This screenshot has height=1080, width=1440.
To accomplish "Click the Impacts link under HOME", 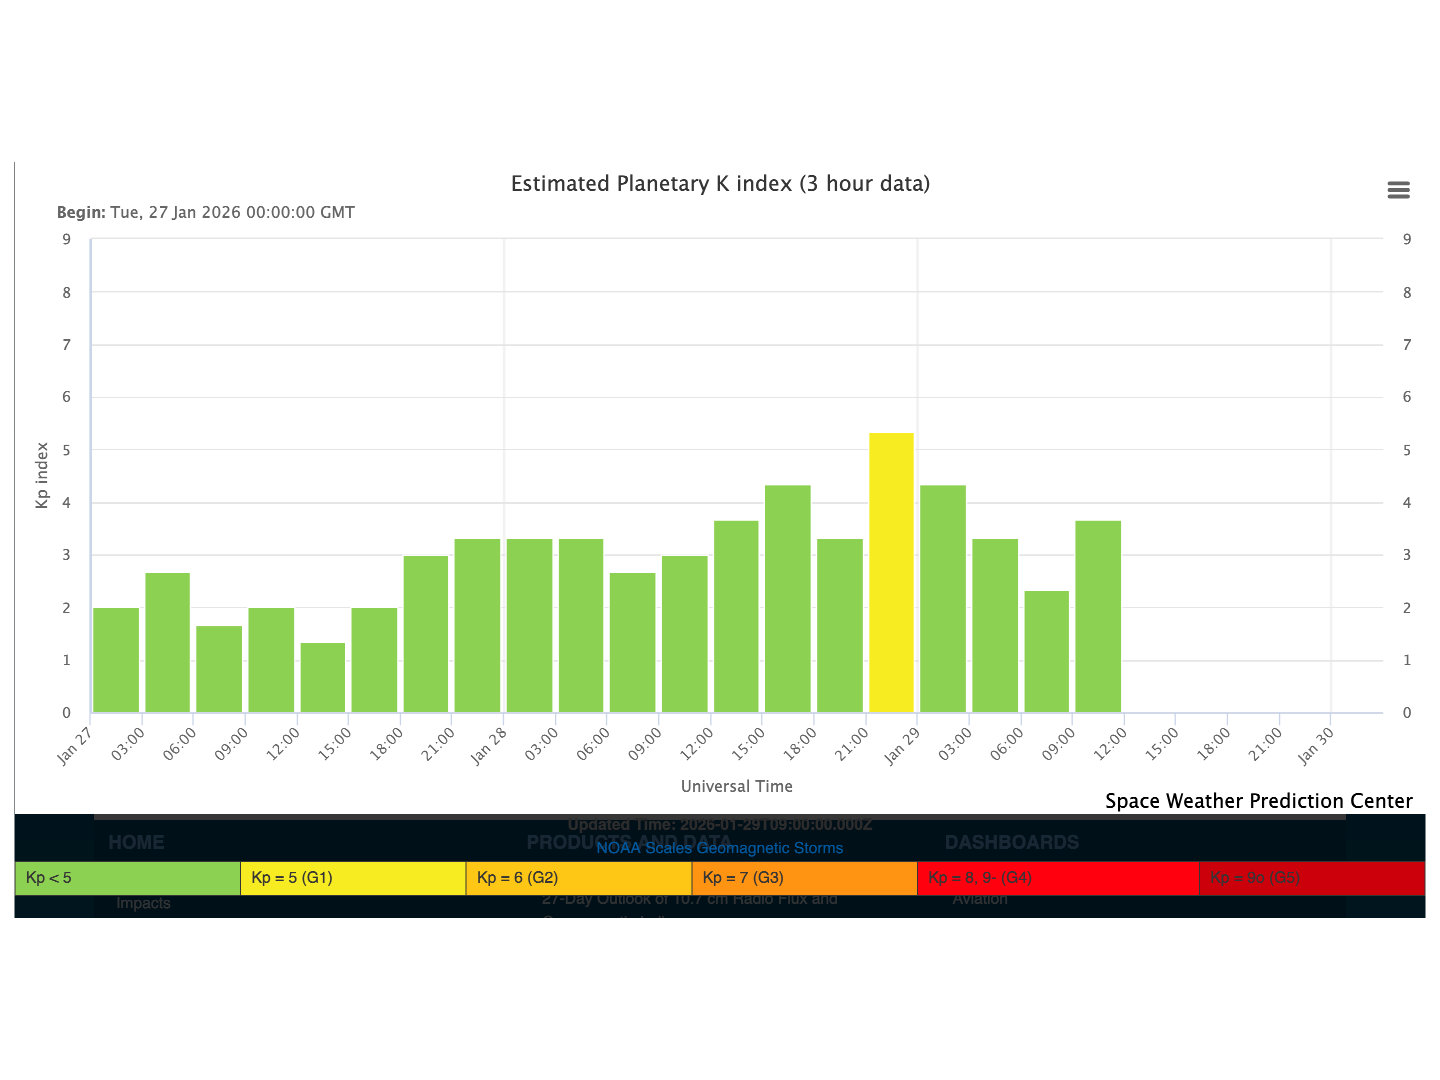I will pyautogui.click(x=143, y=903).
